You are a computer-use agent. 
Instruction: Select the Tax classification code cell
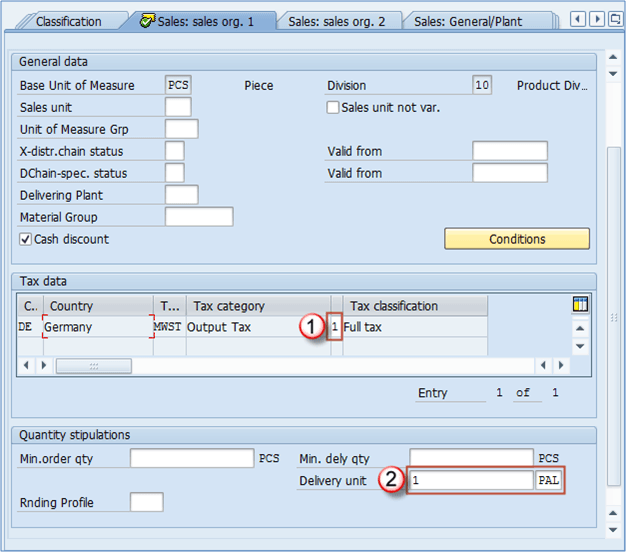pyautogui.click(x=336, y=327)
